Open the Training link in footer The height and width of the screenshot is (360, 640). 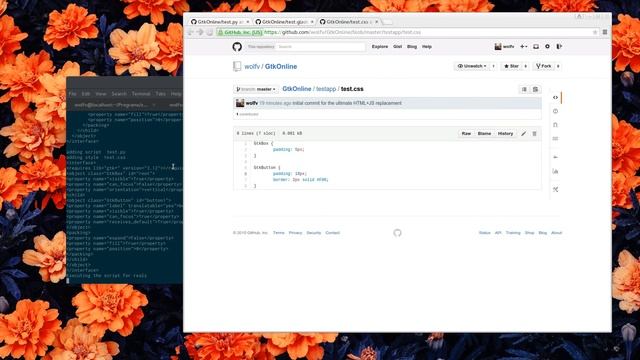click(513, 233)
